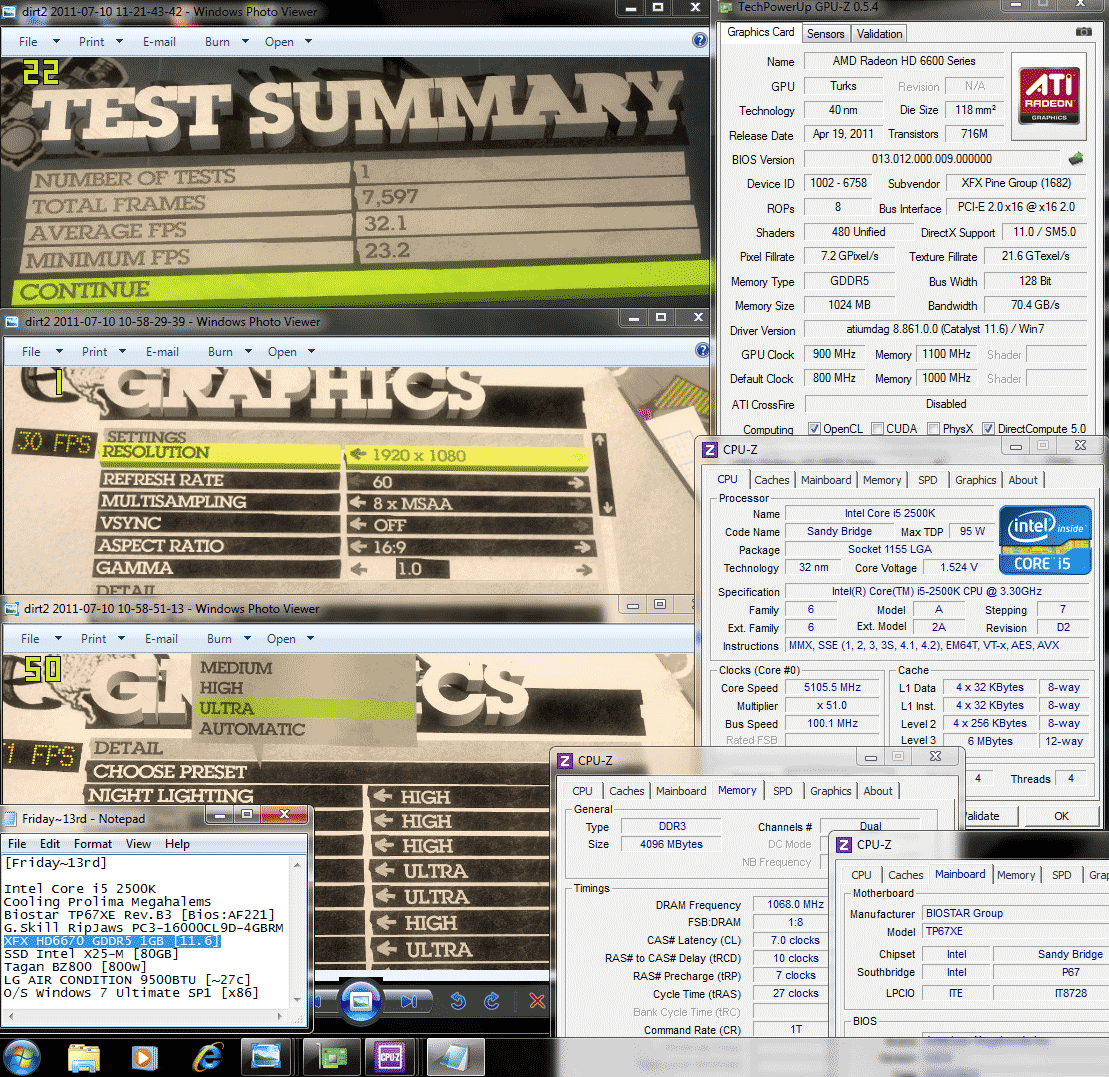The width and height of the screenshot is (1109, 1077).
Task: Toggle the OpenCL checkbox in GPU-Z
Action: 814,429
